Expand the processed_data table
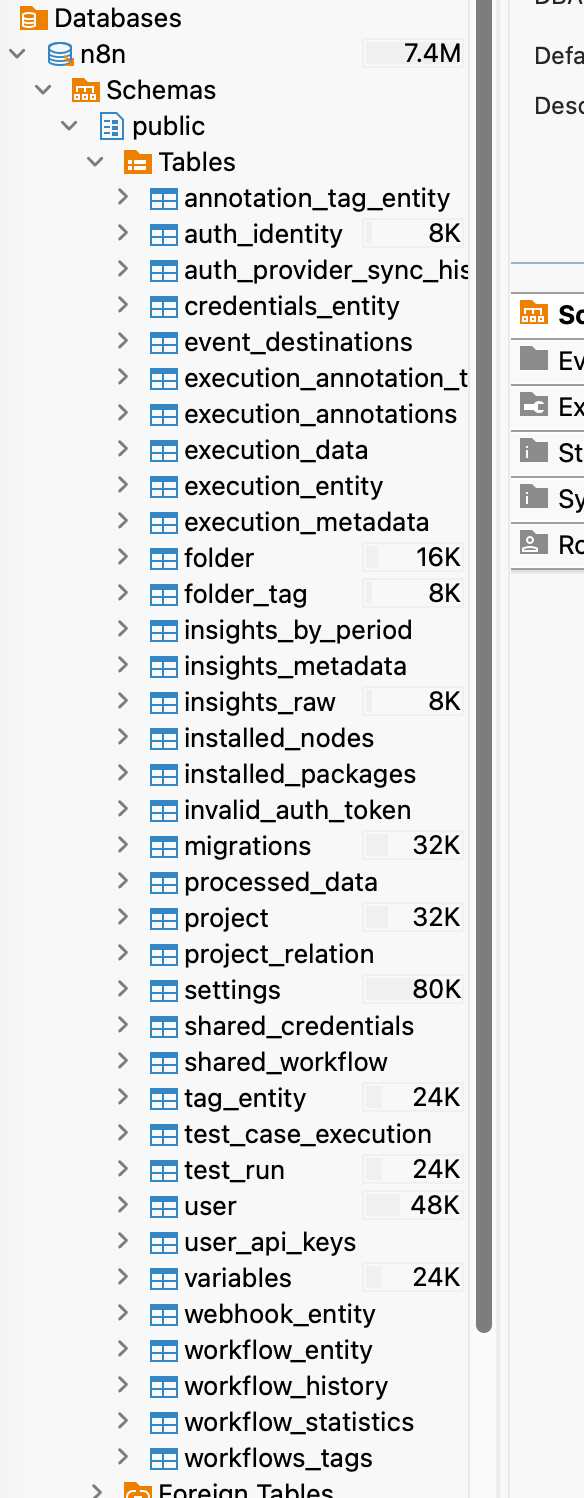 [123, 881]
